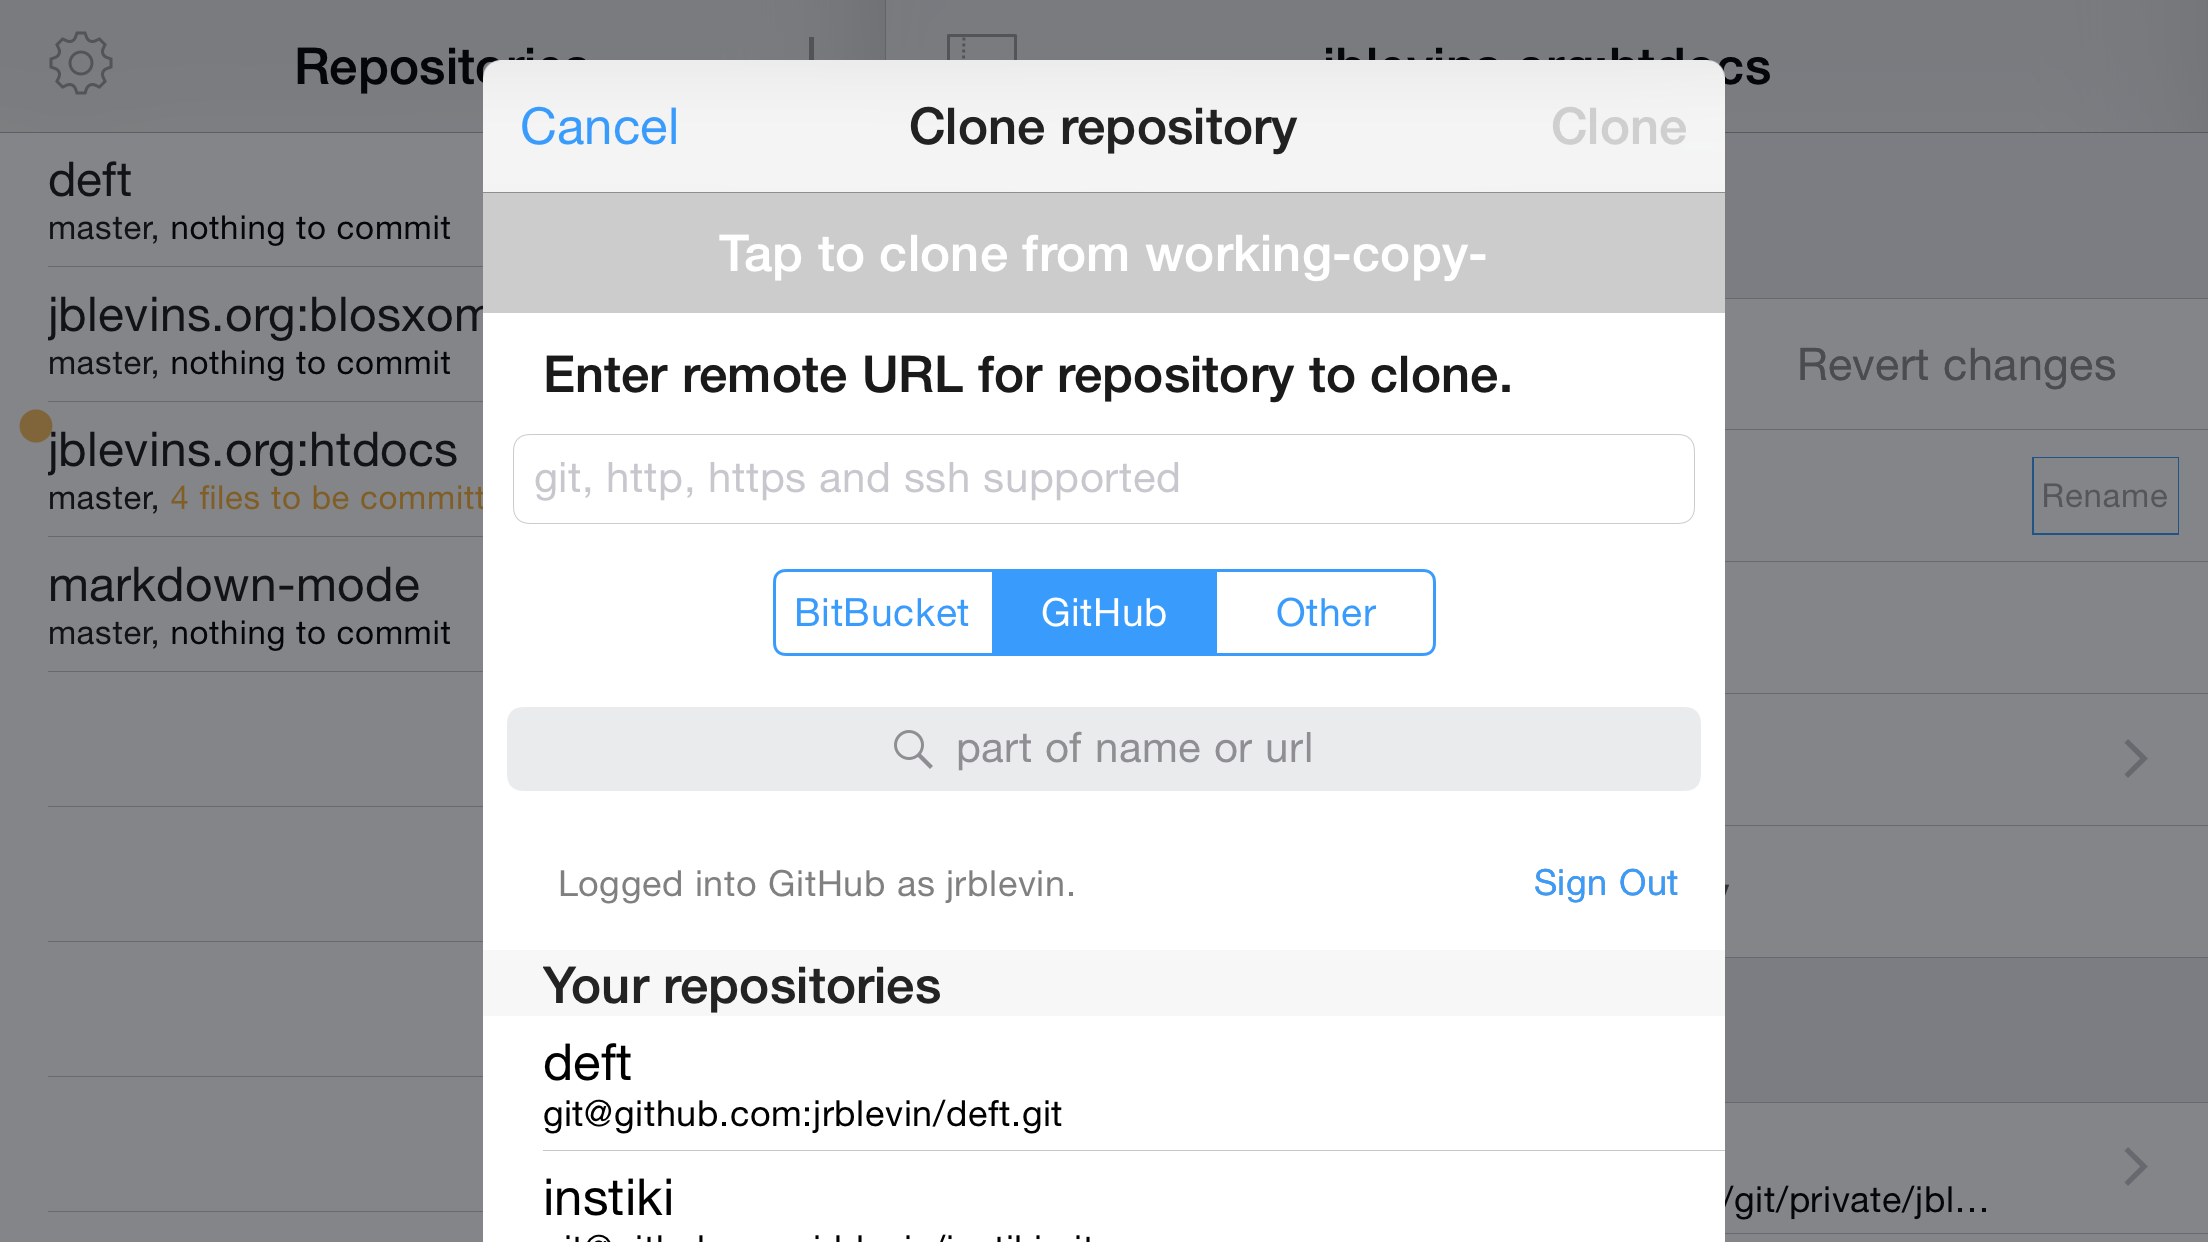Screen dimensions: 2208x1242
Task: Toggle GitHub source selection button
Action: click(x=1102, y=613)
